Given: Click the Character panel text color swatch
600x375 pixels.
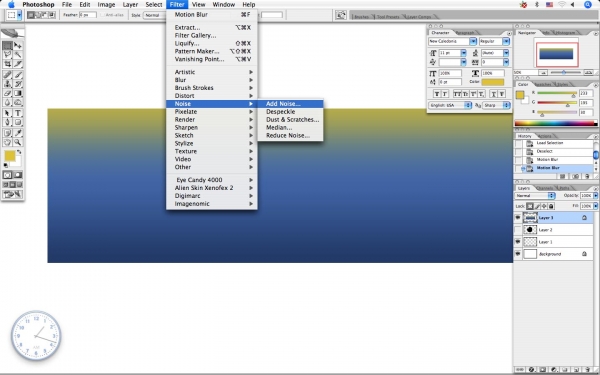Looking at the screenshot, I should click(x=493, y=82).
